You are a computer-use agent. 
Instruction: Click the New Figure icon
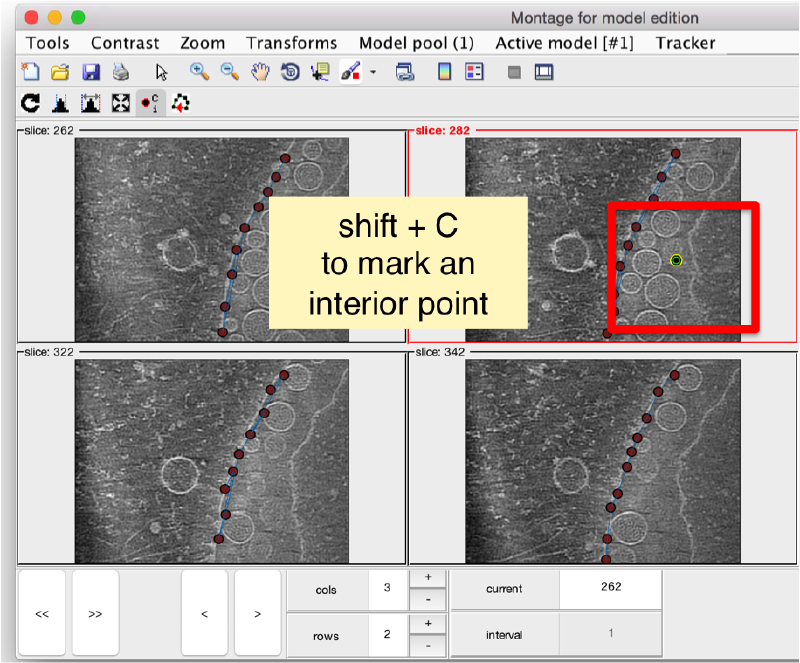coord(30,72)
